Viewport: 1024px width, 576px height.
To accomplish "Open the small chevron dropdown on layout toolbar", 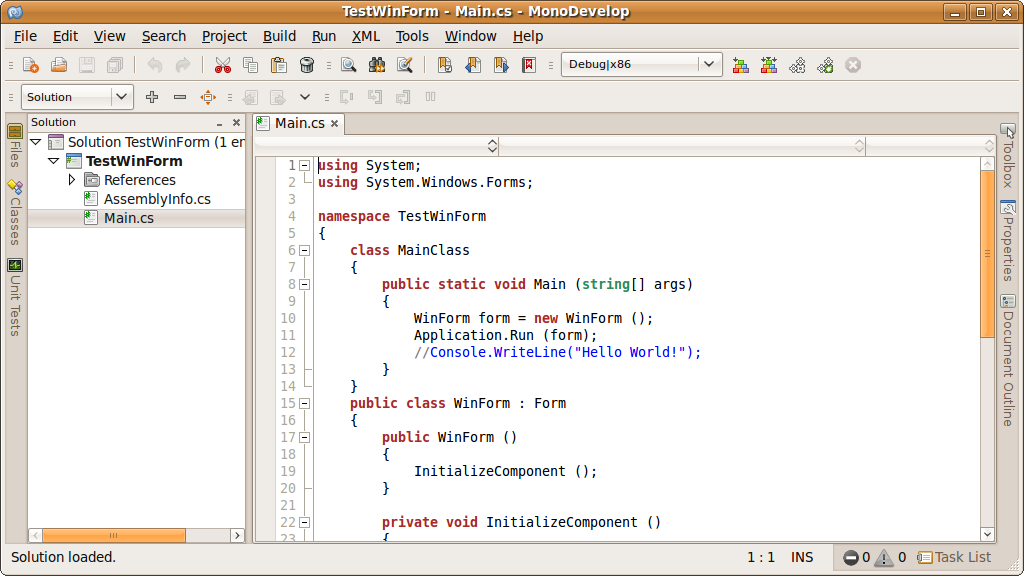I will coord(304,97).
